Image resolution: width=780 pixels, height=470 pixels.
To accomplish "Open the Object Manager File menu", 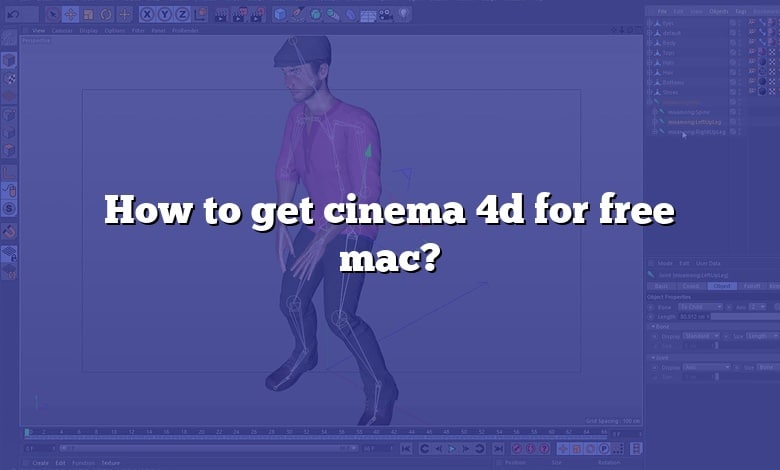I will click(662, 11).
